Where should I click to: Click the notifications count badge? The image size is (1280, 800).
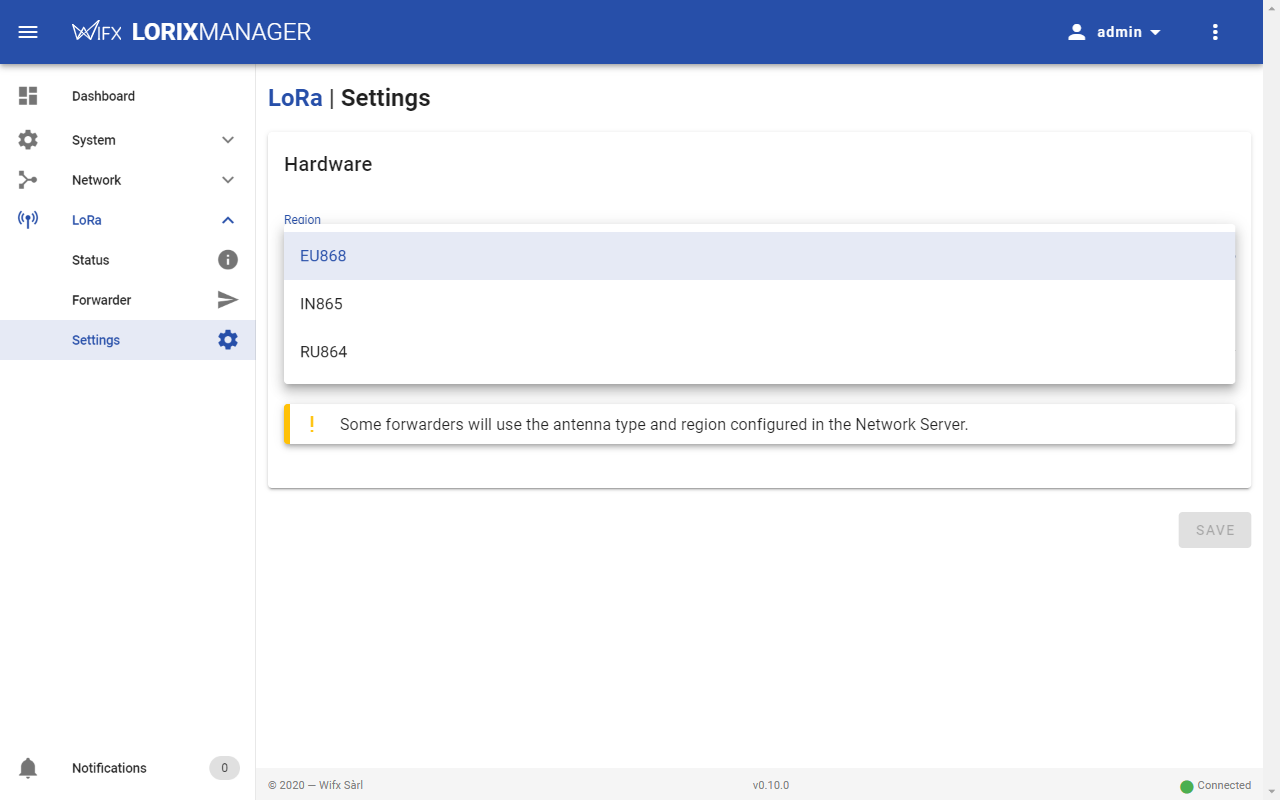click(224, 768)
